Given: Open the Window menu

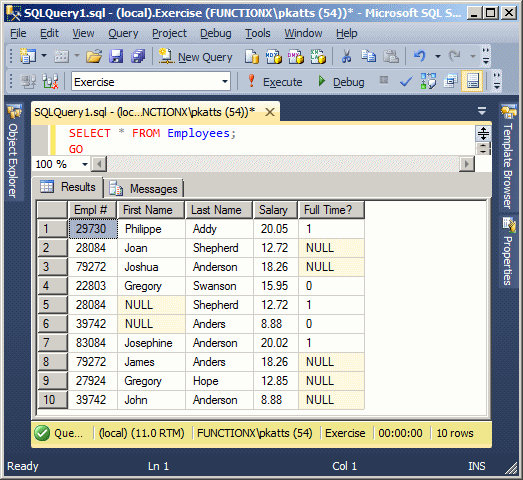Looking at the screenshot, I should 303,33.
